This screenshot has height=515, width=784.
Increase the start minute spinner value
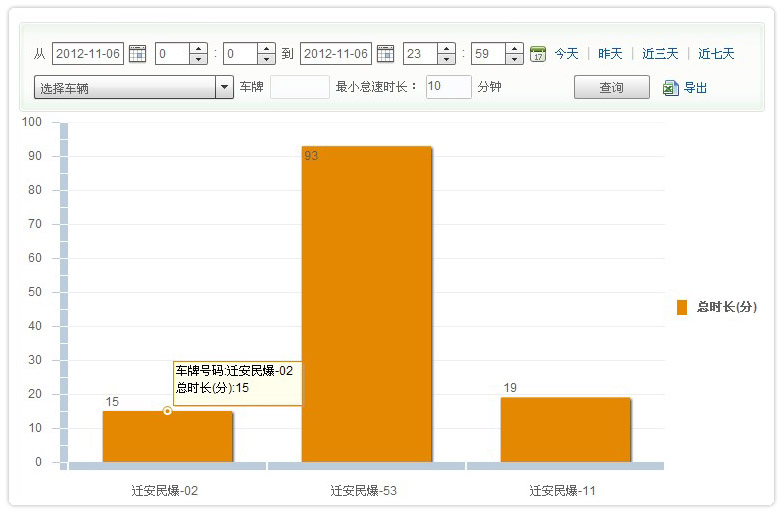coord(266,48)
